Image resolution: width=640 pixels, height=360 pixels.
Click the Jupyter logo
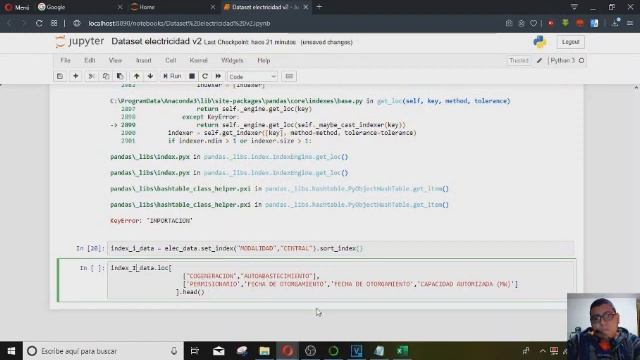pyautogui.click(x=80, y=42)
